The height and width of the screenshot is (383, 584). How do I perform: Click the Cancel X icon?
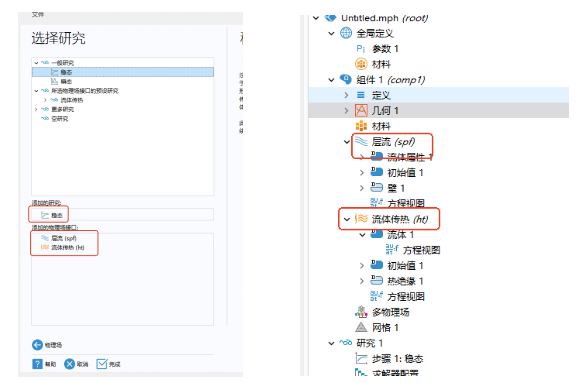[69, 364]
